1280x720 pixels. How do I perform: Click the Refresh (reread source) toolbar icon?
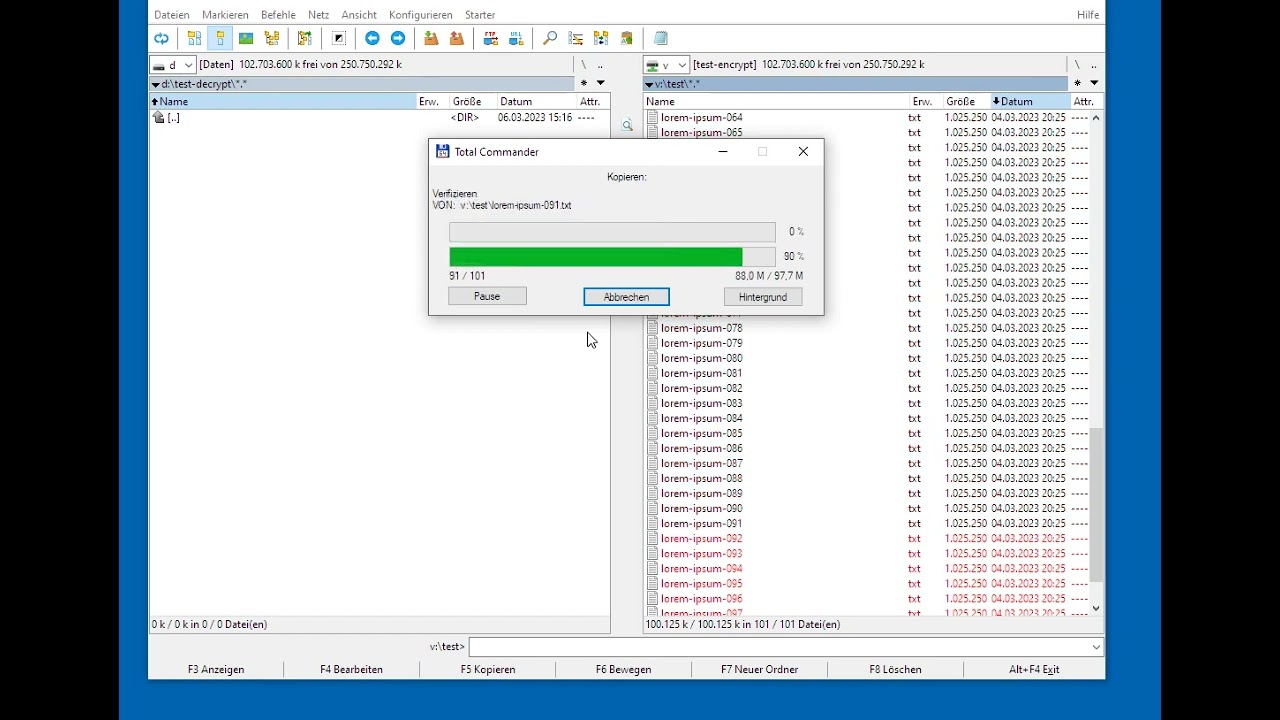pos(161,39)
